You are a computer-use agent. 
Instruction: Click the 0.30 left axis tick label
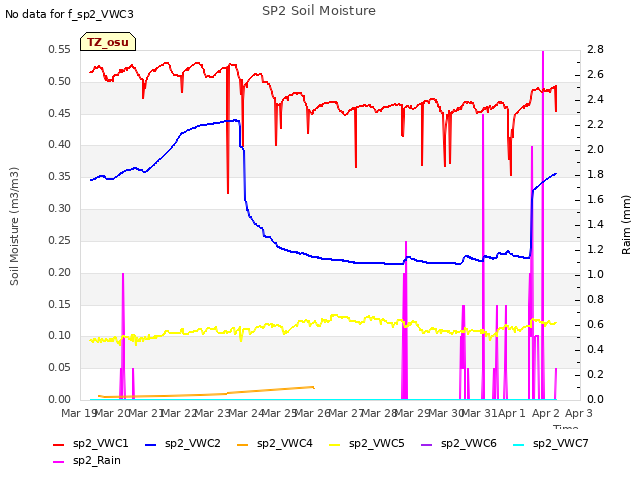[x=59, y=209]
